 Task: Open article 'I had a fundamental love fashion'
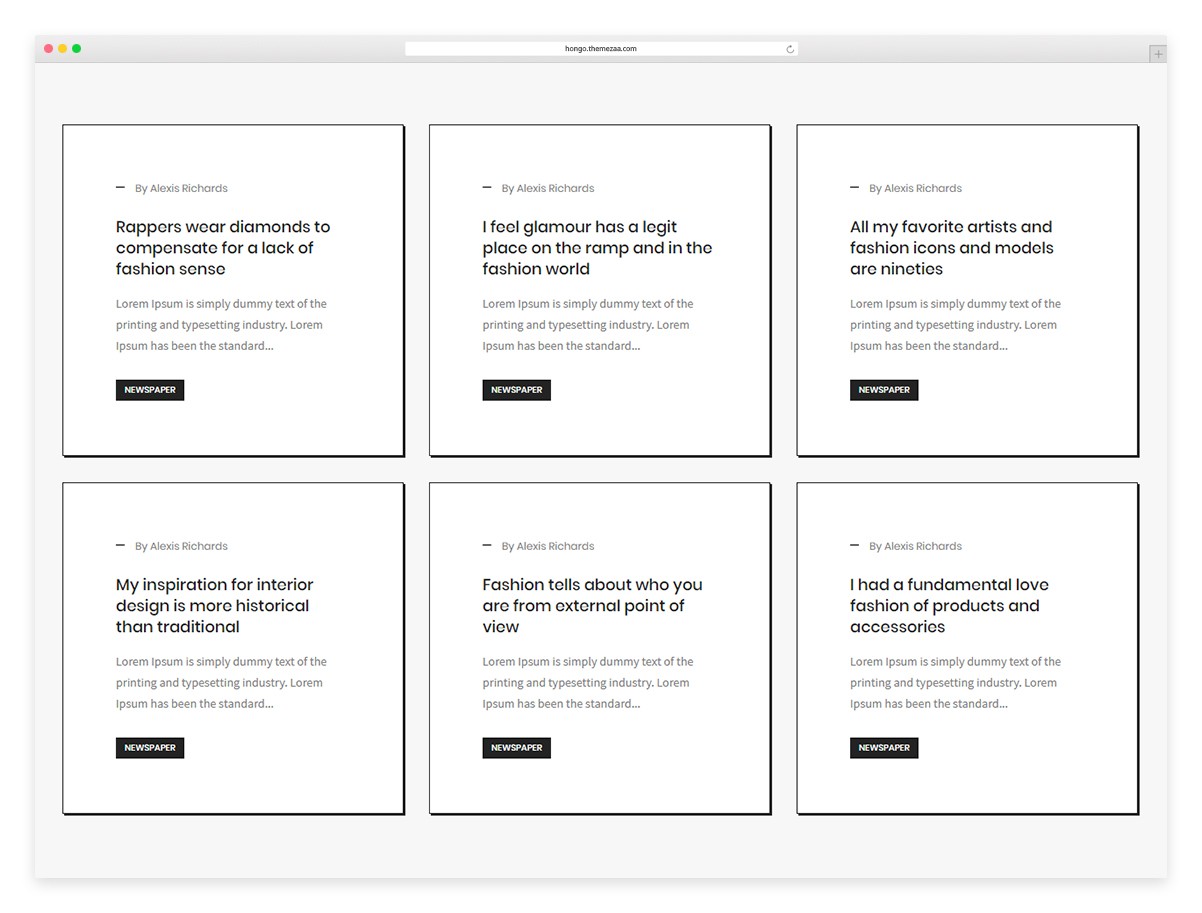pos(949,606)
